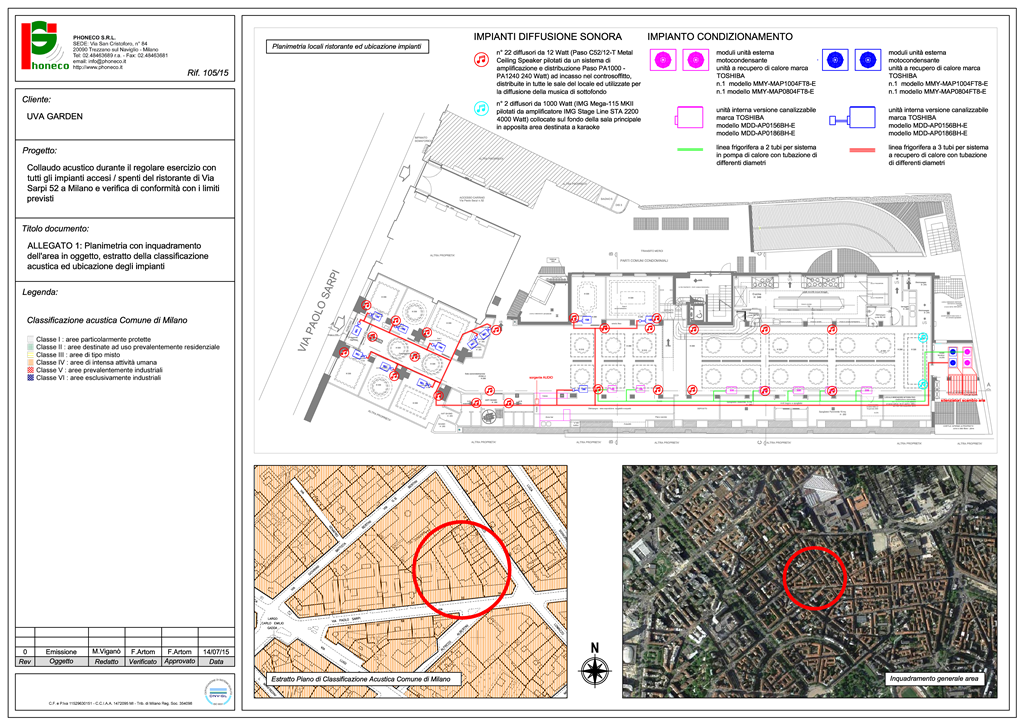Click the 'PHONECO S.R.L.' company name text

(x=96, y=38)
